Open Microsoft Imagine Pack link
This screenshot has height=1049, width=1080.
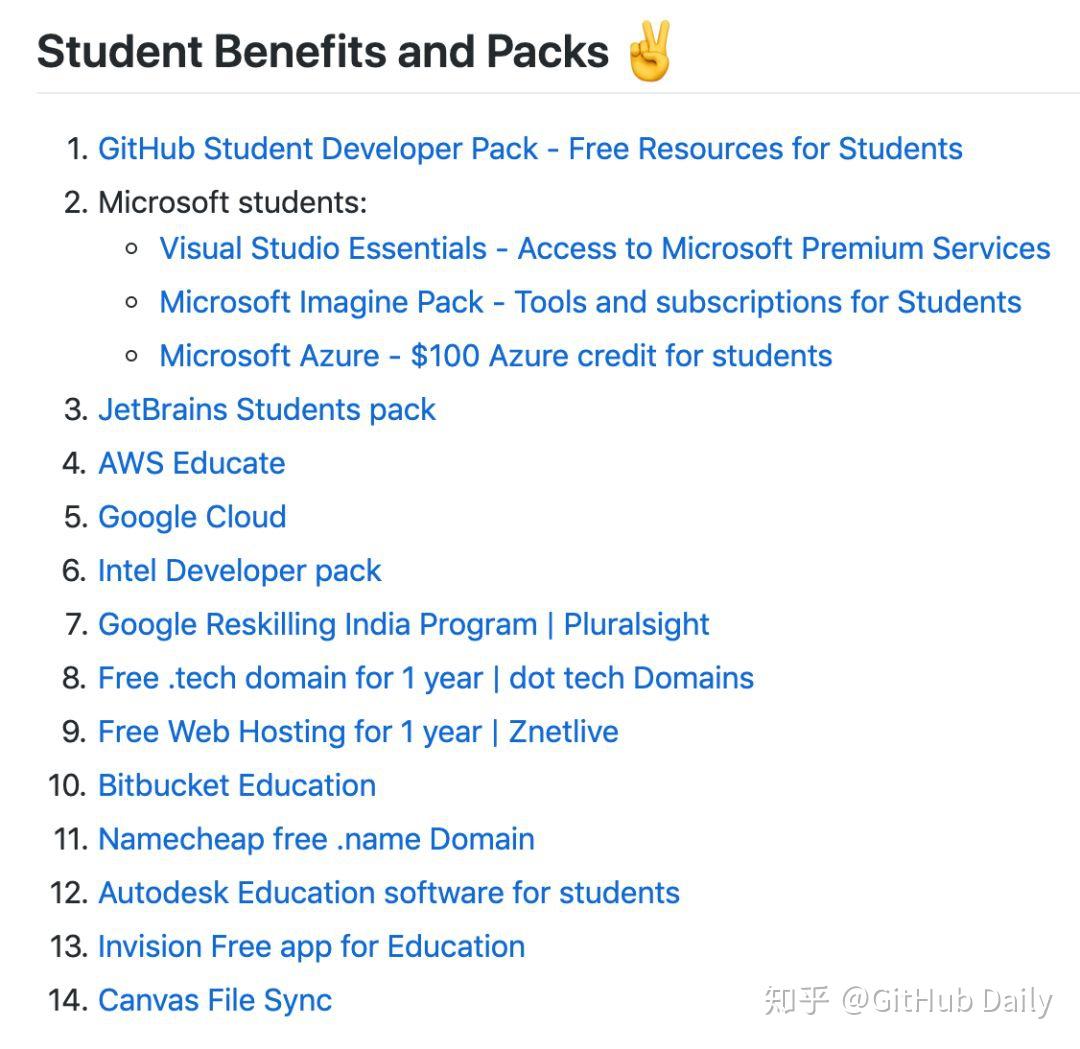coord(590,302)
